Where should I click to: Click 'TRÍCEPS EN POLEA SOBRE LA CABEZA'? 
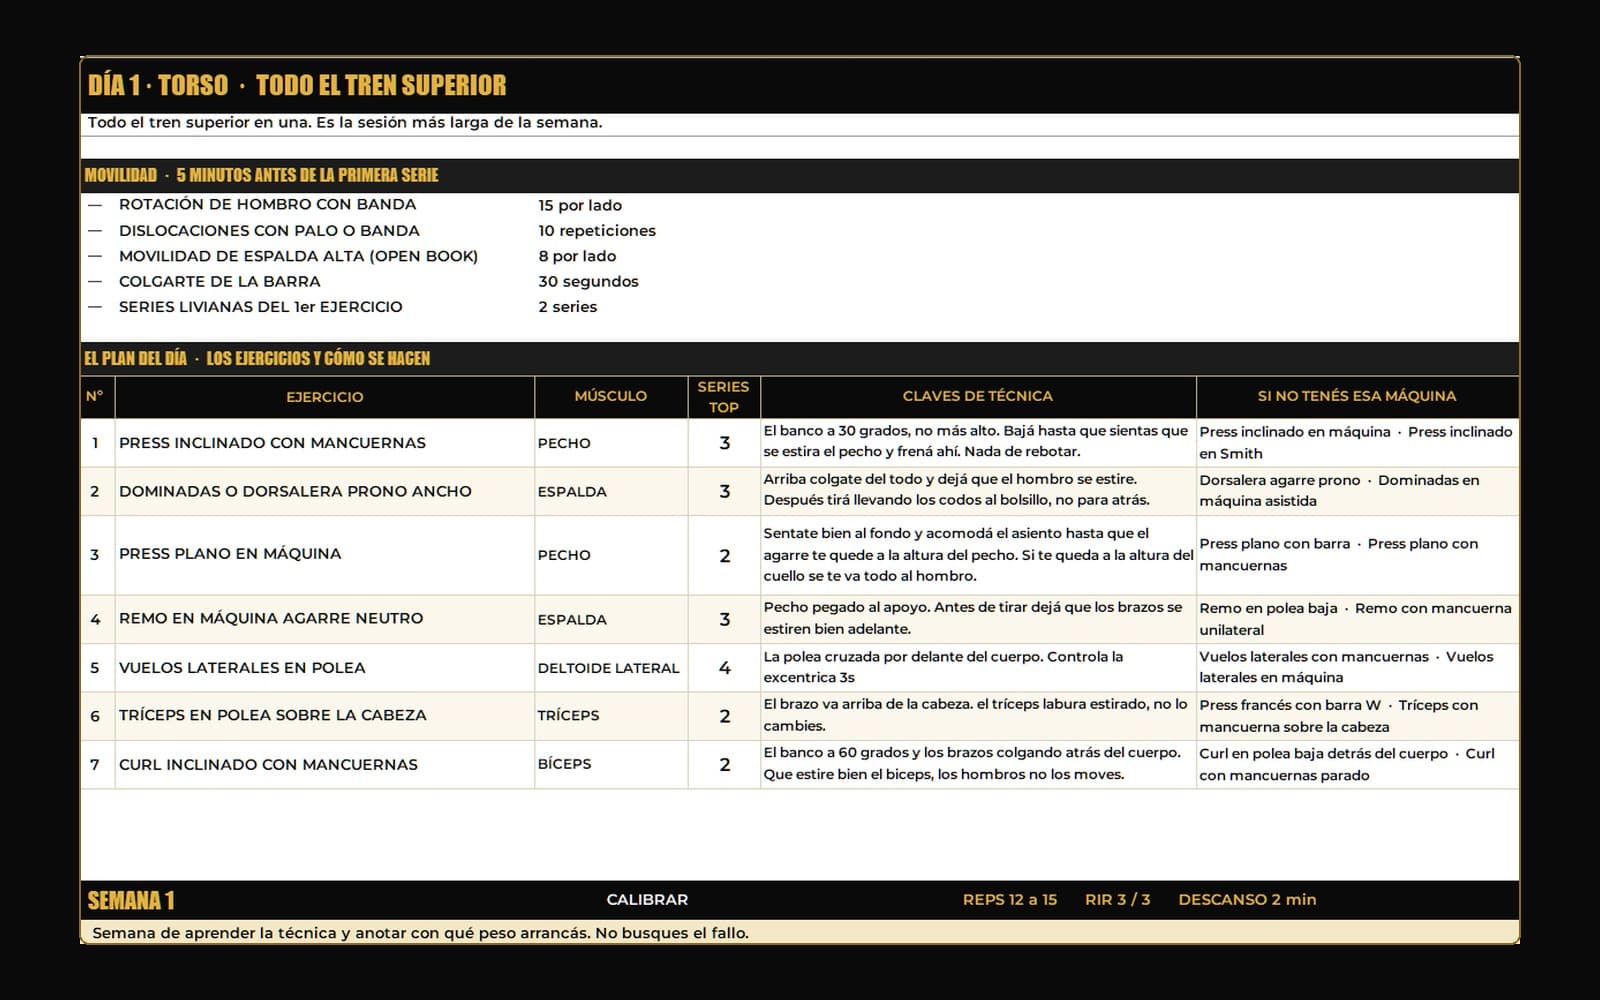pos(325,715)
